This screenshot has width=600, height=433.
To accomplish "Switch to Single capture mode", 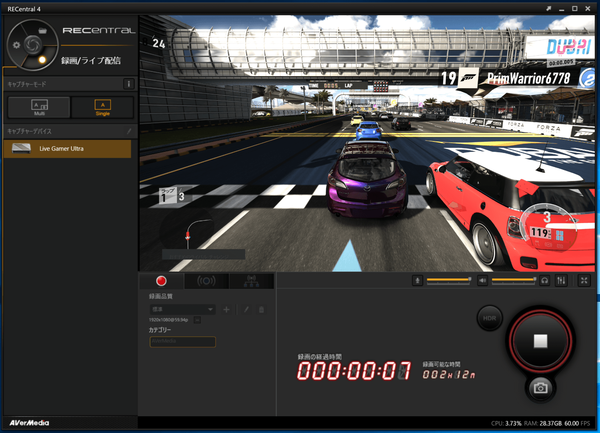I will 103,107.
